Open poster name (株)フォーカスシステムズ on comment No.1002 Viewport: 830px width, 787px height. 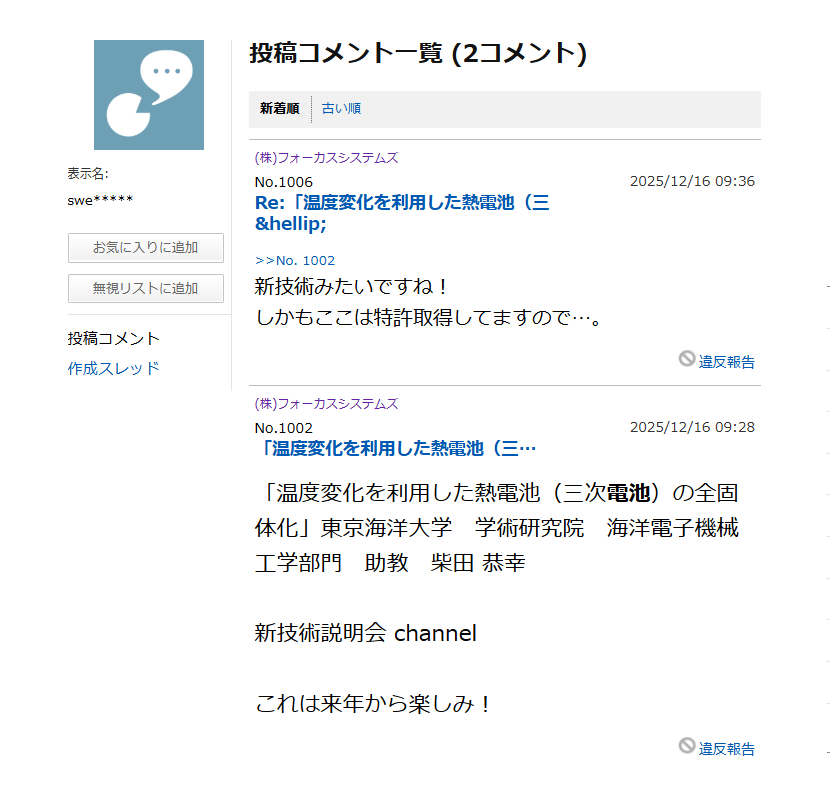pos(325,404)
